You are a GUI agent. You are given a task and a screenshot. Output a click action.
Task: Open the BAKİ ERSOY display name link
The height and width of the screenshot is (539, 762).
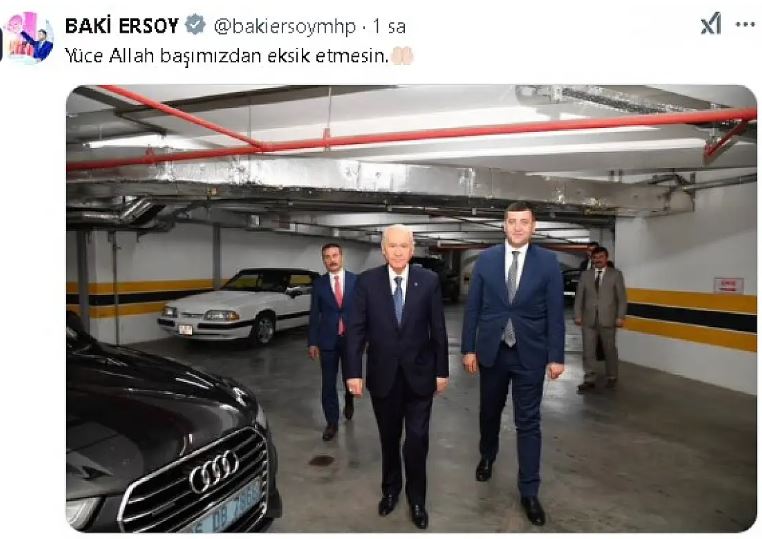pyautogui.click(x=122, y=26)
